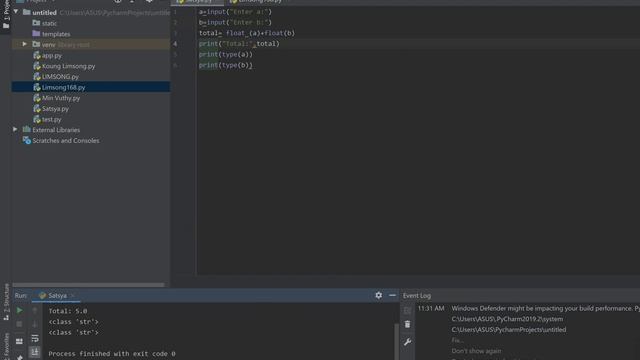
Task: Place cursor on total= float line
Action: point(247,33)
